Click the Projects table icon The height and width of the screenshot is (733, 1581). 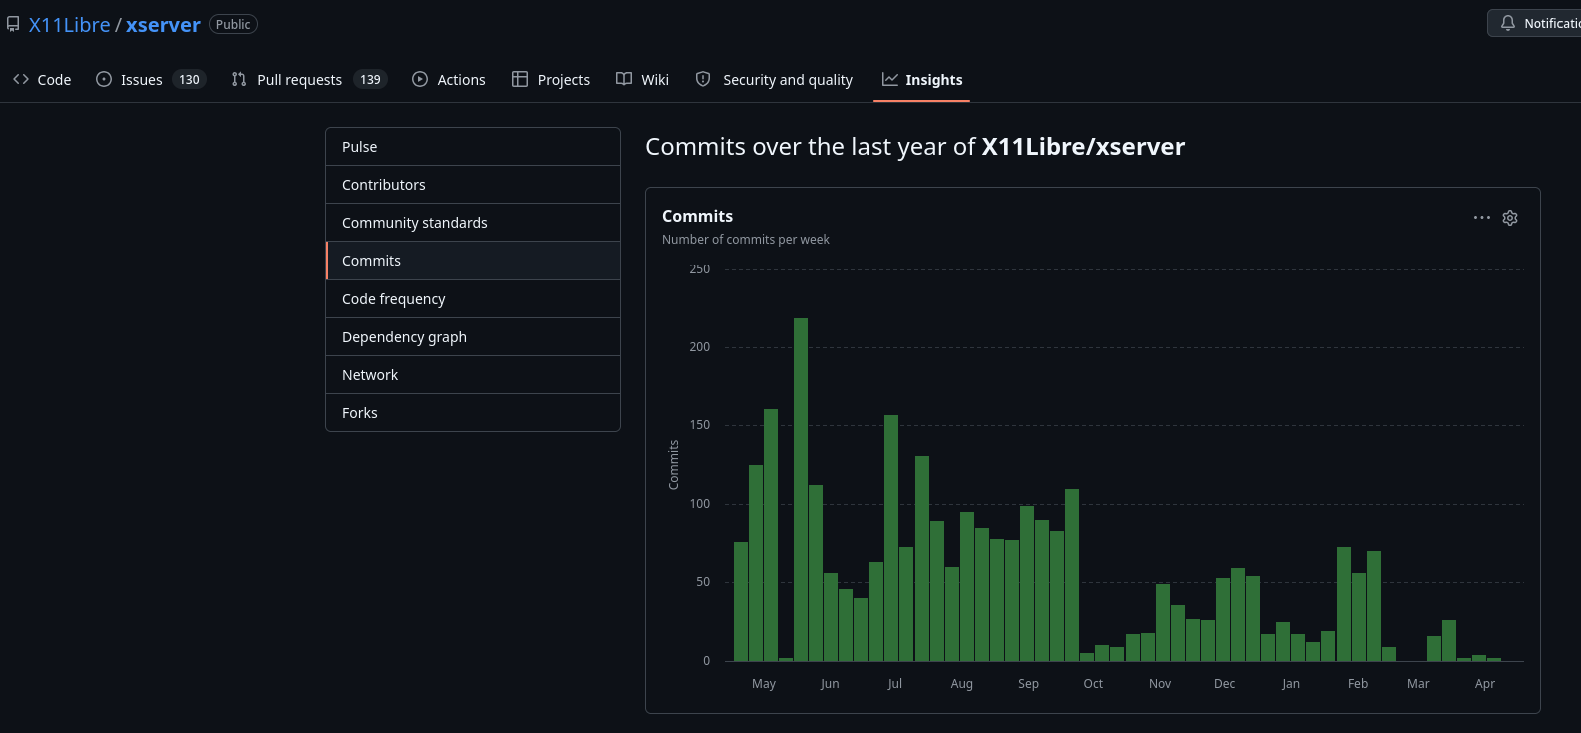[520, 79]
